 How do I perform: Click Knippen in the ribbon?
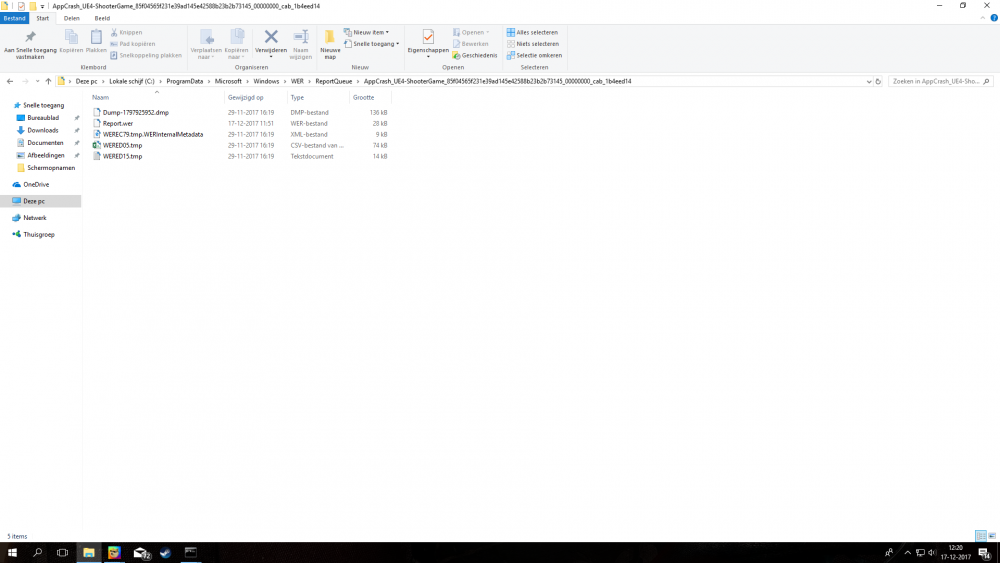pyautogui.click(x=126, y=33)
